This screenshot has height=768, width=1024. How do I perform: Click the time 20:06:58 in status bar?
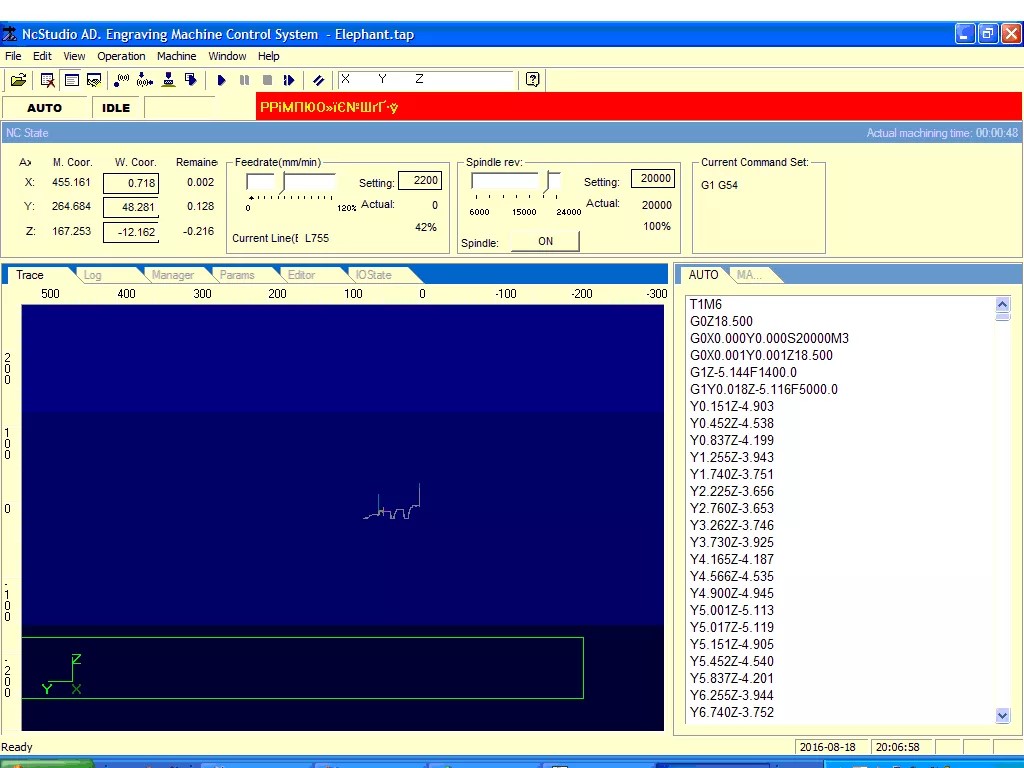[897, 747]
